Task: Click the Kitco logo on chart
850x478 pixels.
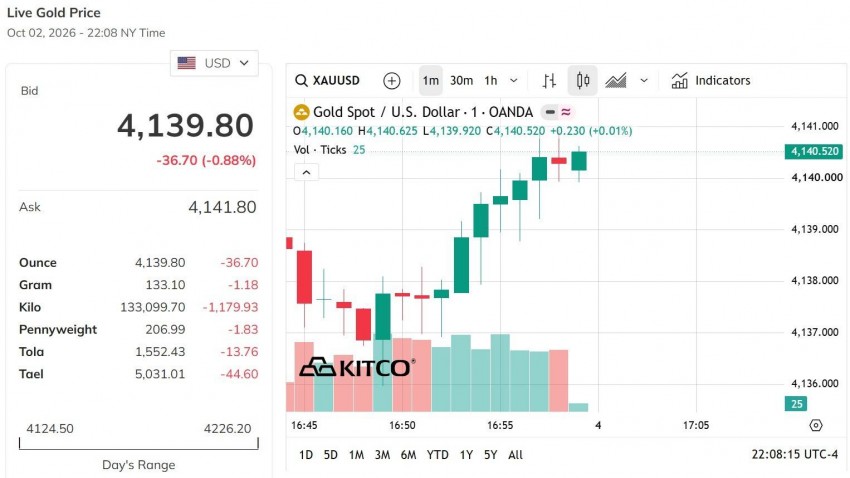Action: pyautogui.click(x=358, y=368)
